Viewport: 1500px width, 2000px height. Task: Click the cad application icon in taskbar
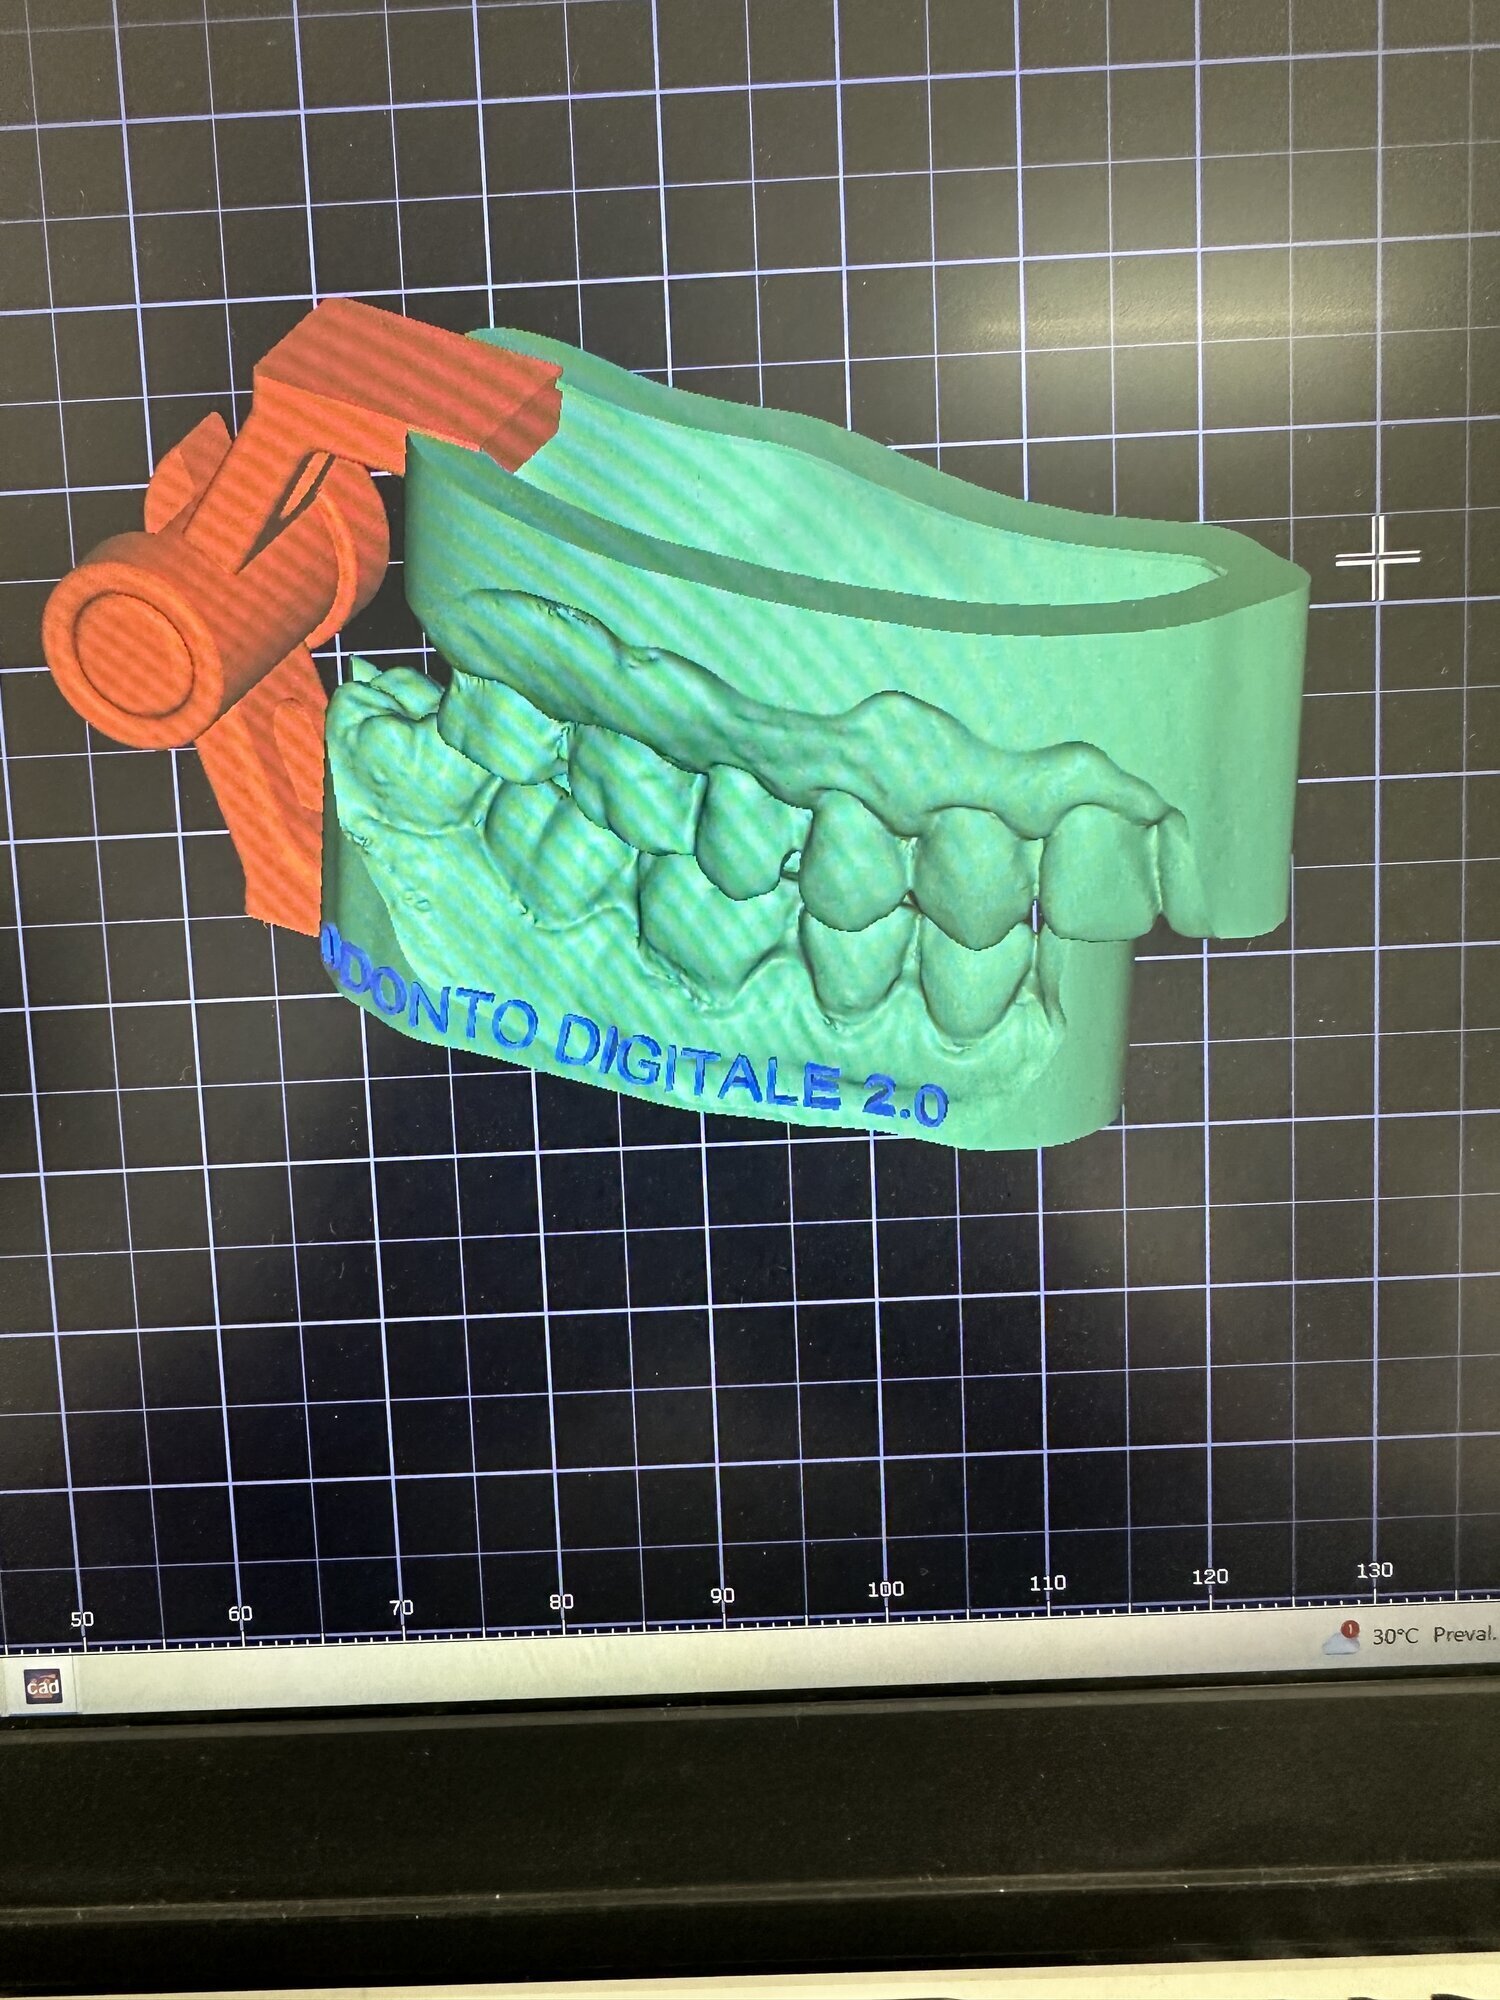[x=42, y=1687]
